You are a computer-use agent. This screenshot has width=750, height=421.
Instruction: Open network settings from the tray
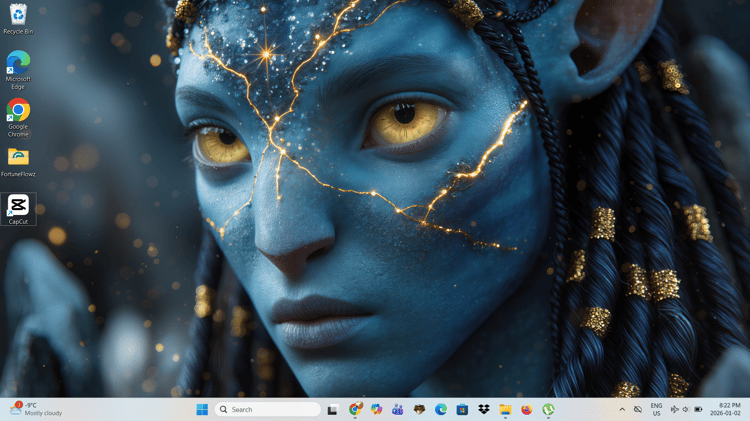pos(674,410)
